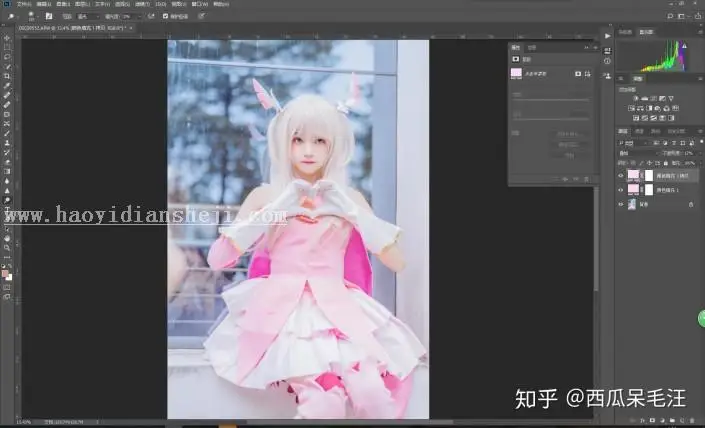
Task: Close the open document tab
Action: point(131,28)
